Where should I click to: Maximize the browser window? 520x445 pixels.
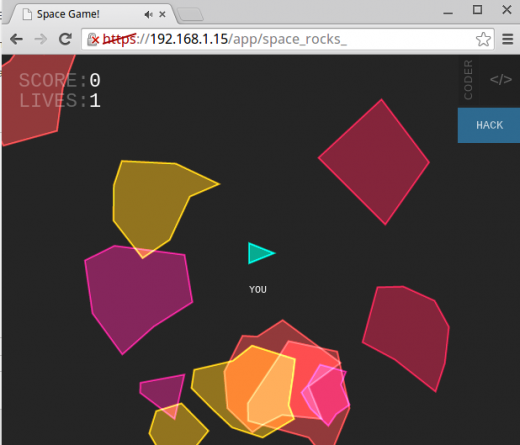point(477,10)
